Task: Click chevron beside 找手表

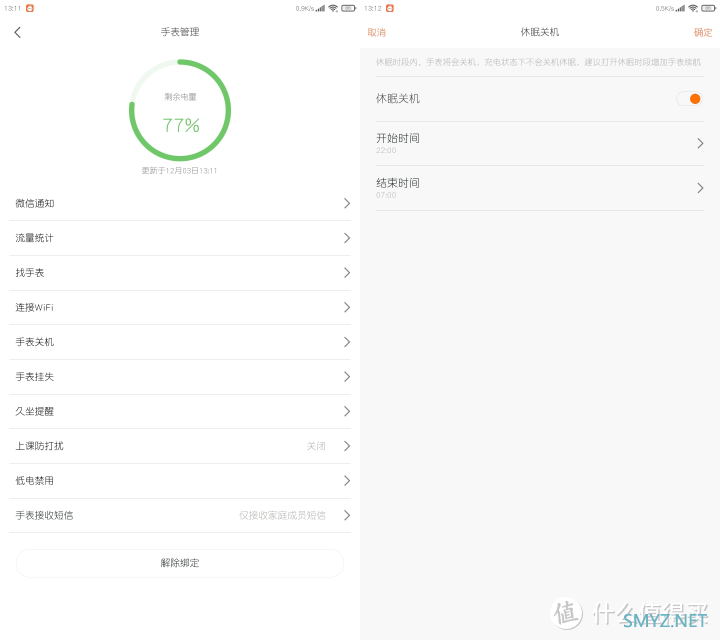Action: click(x=347, y=273)
